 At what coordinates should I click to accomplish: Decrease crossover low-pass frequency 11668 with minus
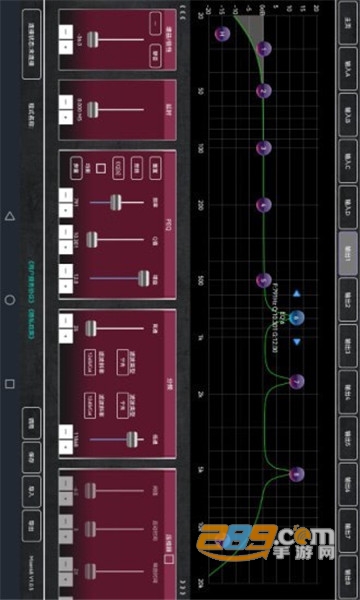coord(66,432)
